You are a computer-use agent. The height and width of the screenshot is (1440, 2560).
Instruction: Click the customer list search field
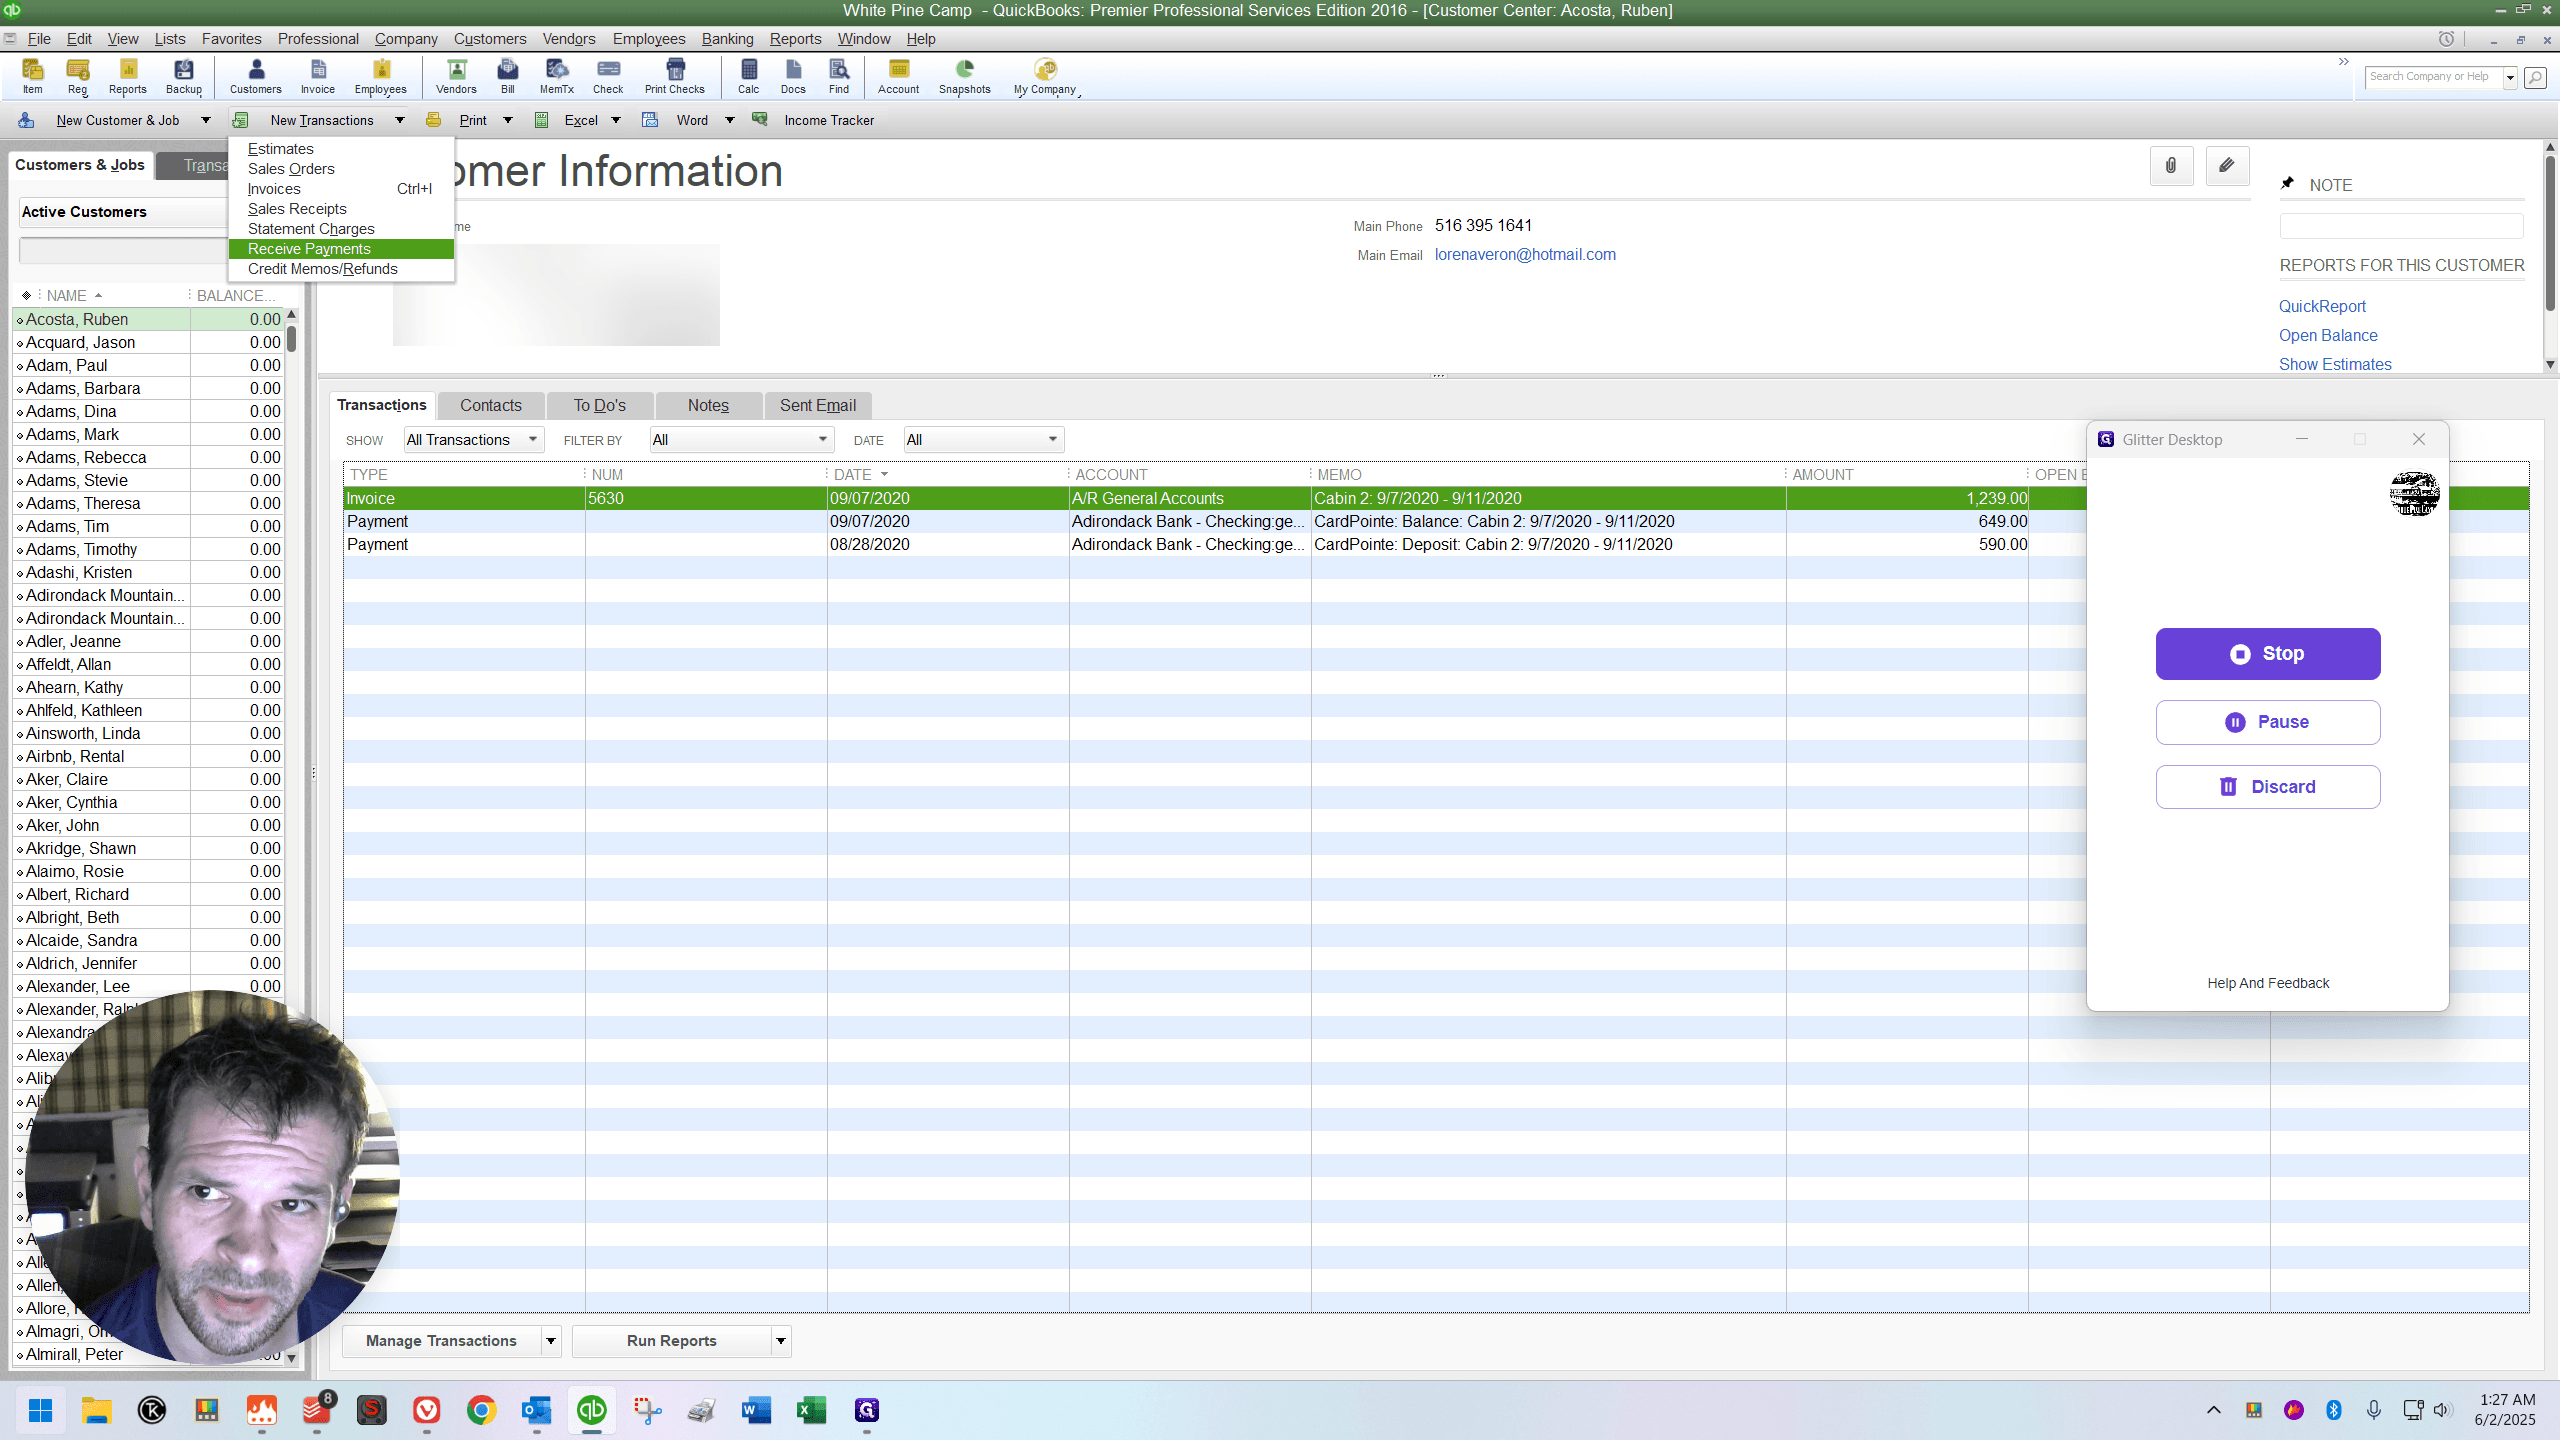(x=123, y=251)
